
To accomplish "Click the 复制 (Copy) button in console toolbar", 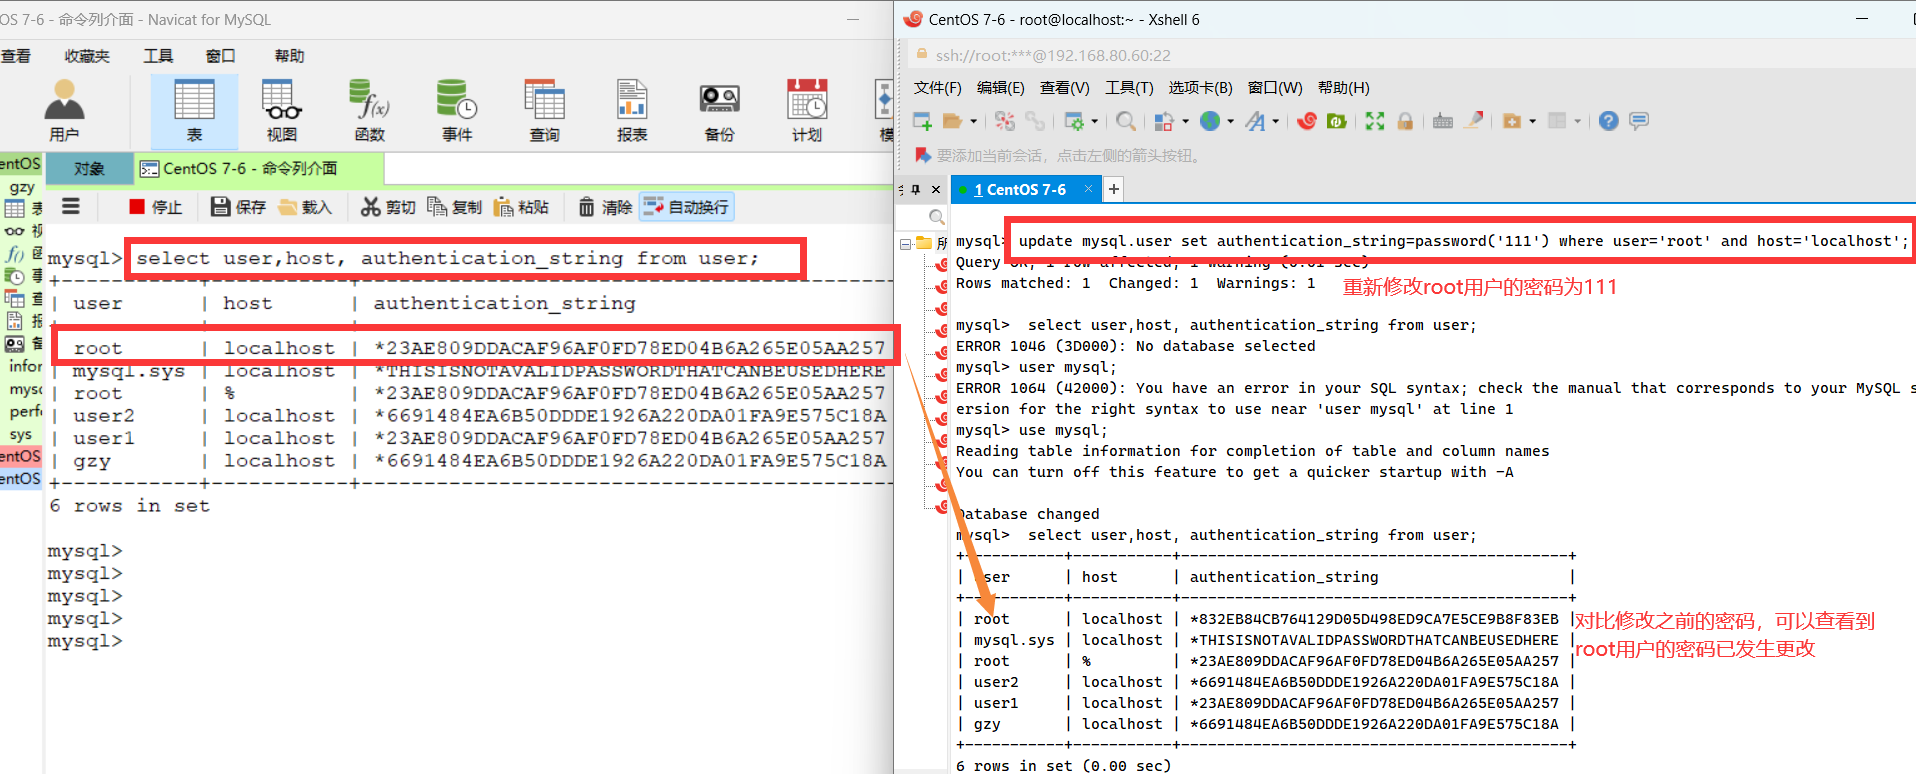I will pos(455,207).
